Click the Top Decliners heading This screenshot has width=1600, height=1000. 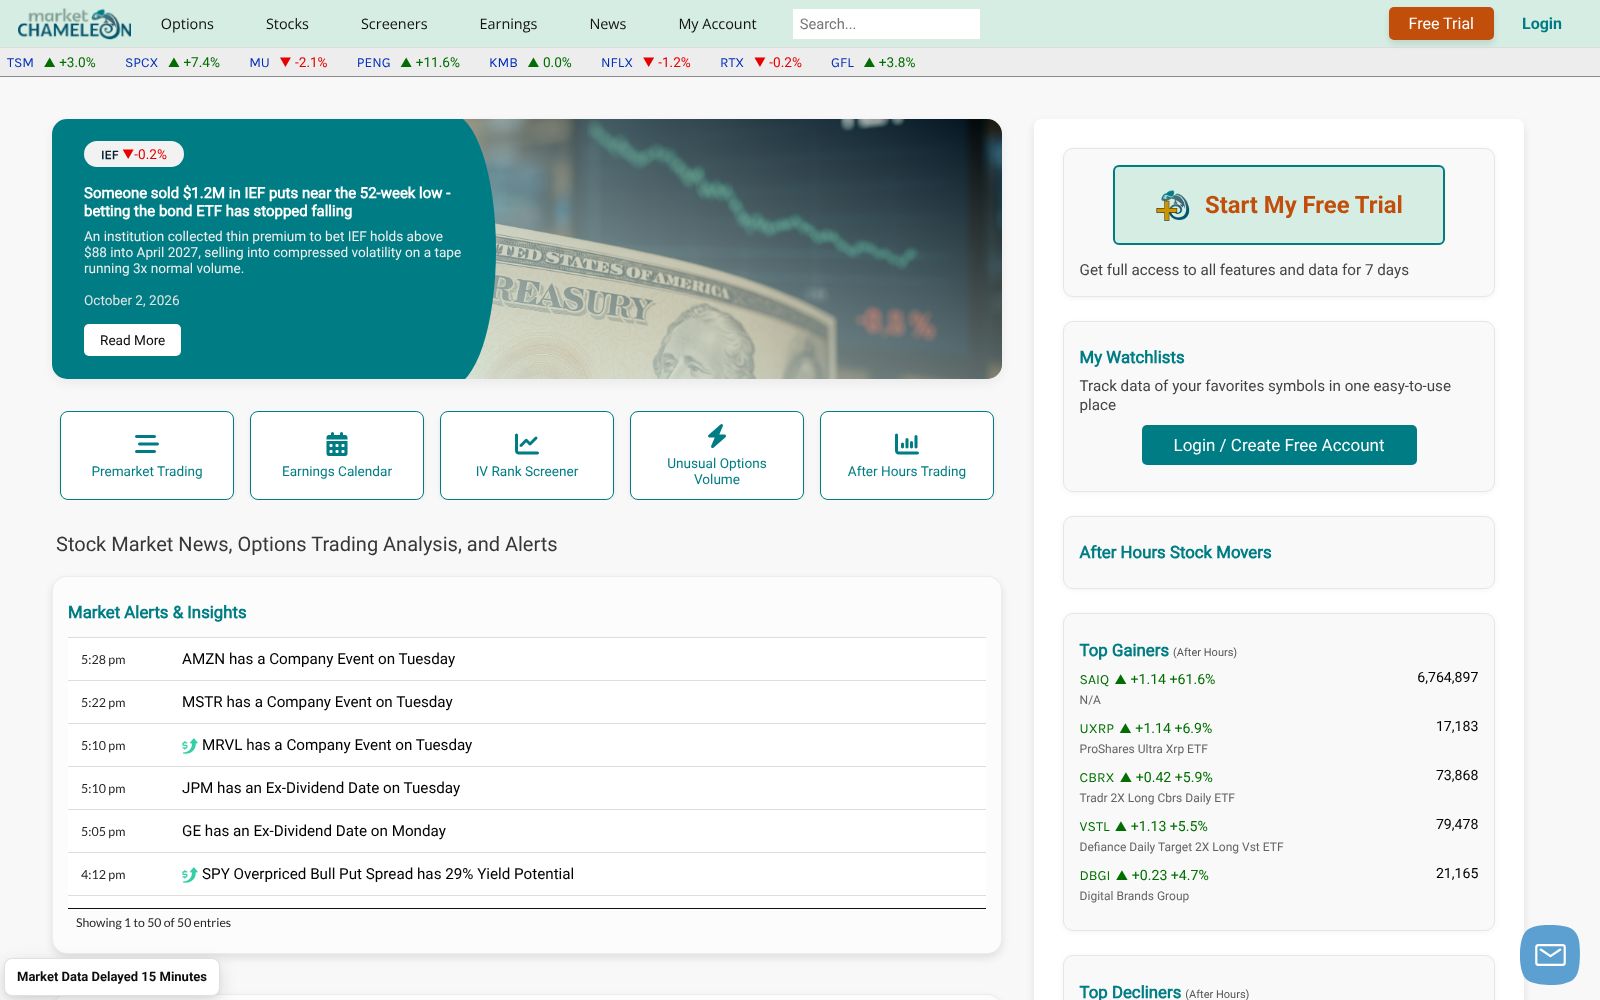point(1130,991)
